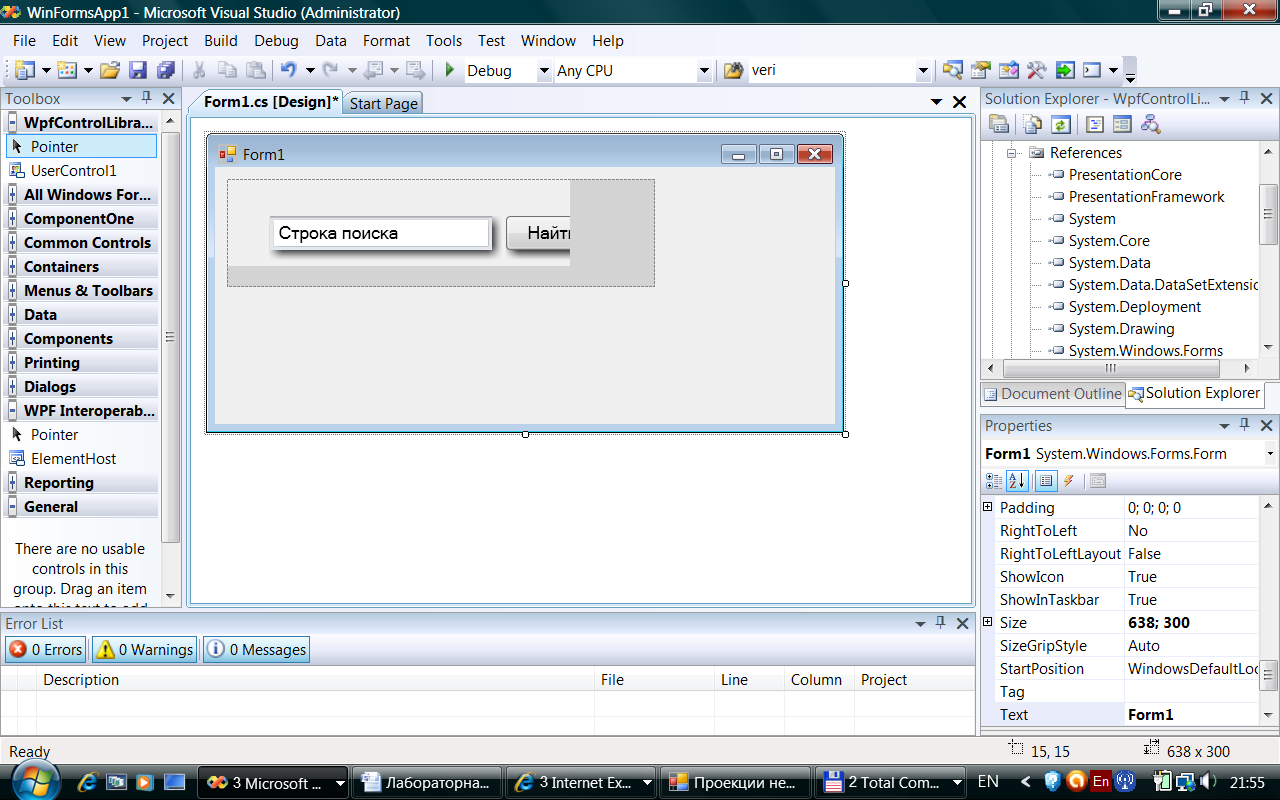Switch to the Document Outline tab

pos(1052,394)
